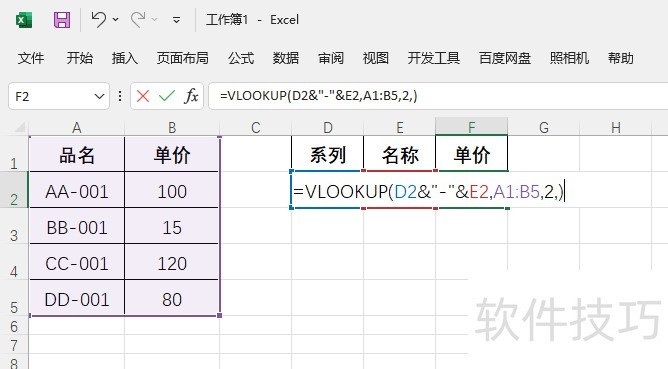Click the 单价 cell in column B
The width and height of the screenshot is (668, 369).
[172, 154]
